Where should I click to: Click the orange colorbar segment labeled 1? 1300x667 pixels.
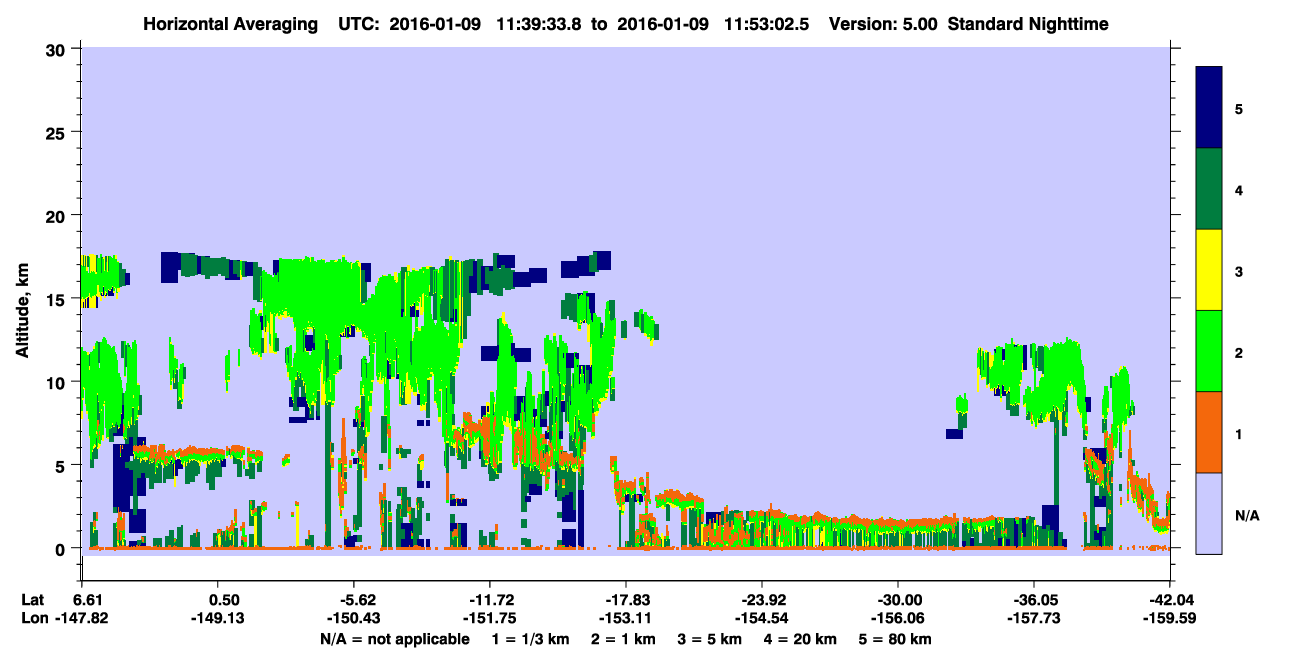(x=1209, y=432)
